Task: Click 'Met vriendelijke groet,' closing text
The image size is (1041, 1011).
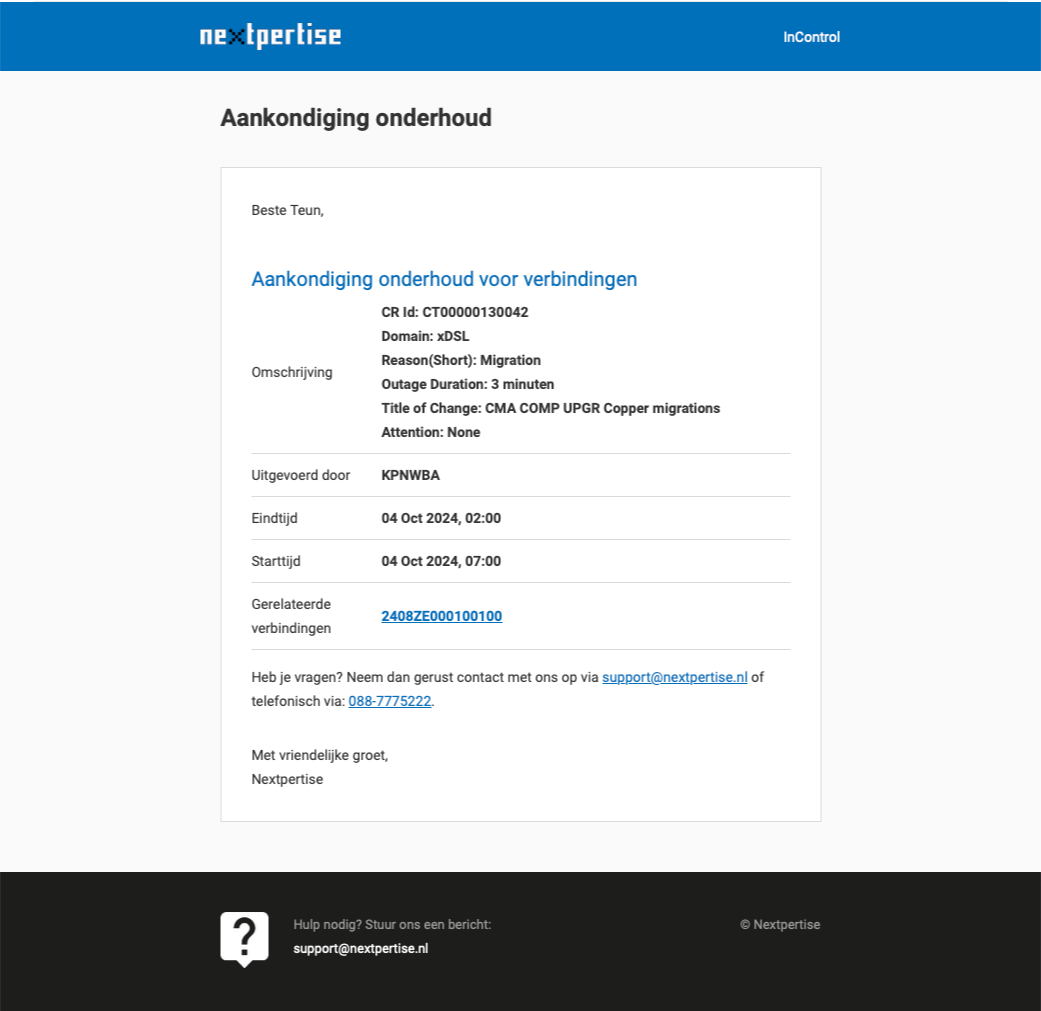Action: click(319, 755)
